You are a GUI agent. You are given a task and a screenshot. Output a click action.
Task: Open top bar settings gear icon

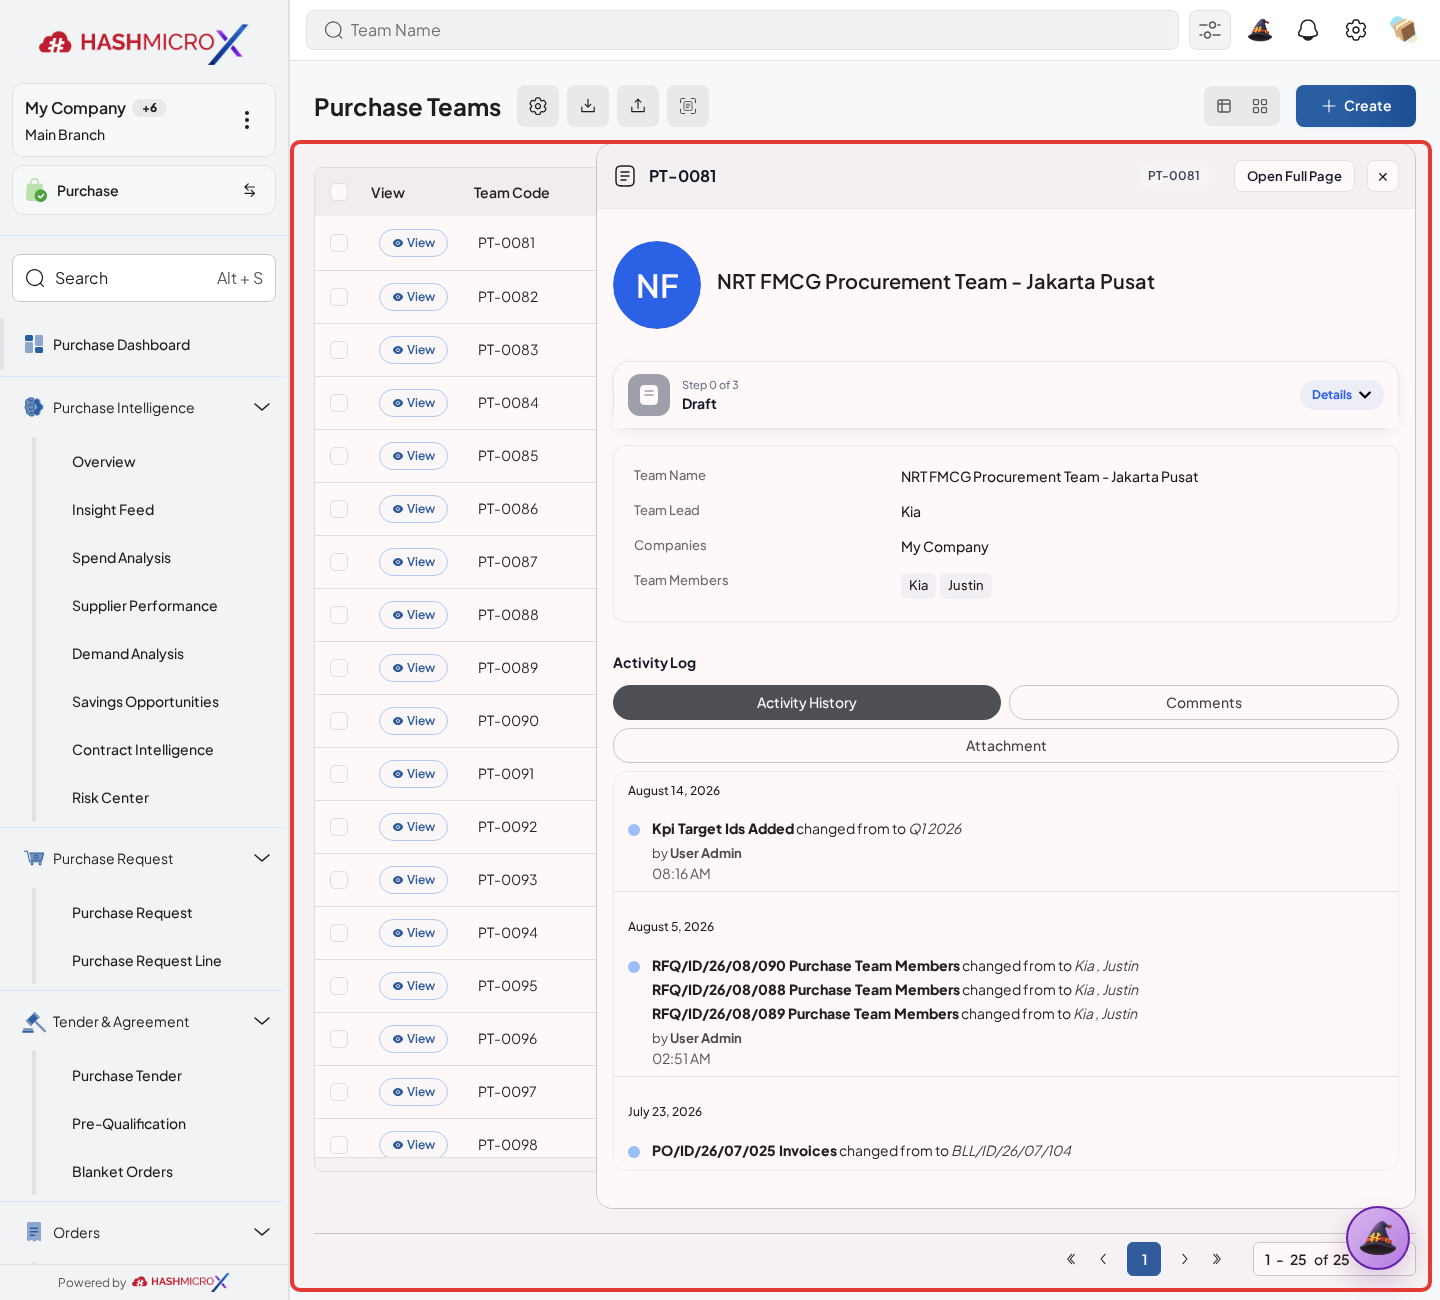tap(1356, 30)
